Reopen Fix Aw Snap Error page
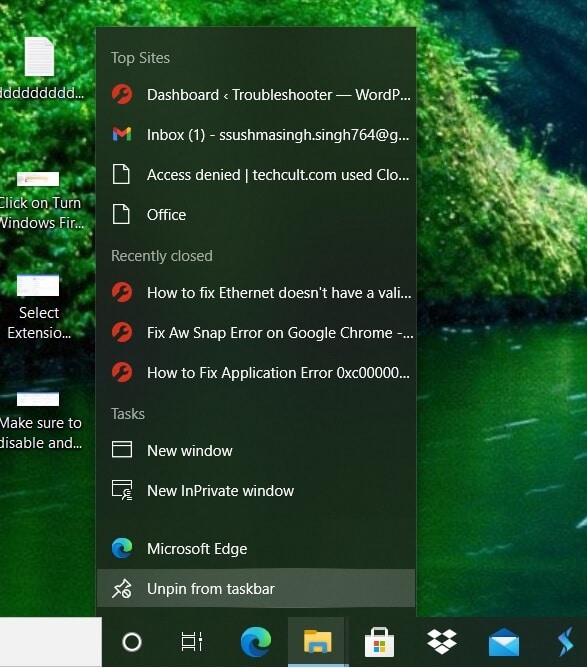This screenshot has height=668, width=587. coord(256,333)
